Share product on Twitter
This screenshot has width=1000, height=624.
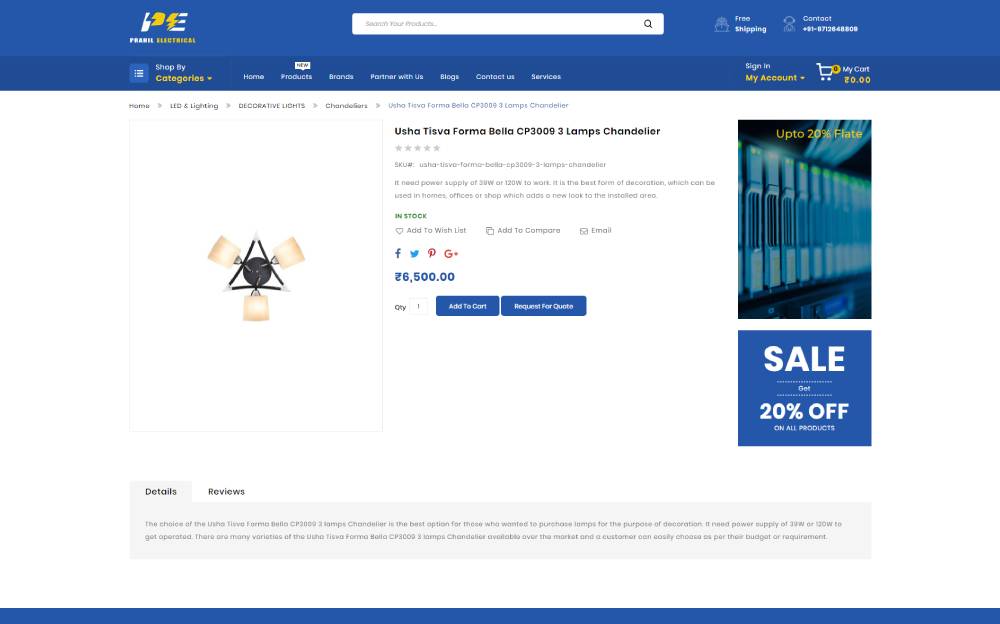click(x=415, y=254)
